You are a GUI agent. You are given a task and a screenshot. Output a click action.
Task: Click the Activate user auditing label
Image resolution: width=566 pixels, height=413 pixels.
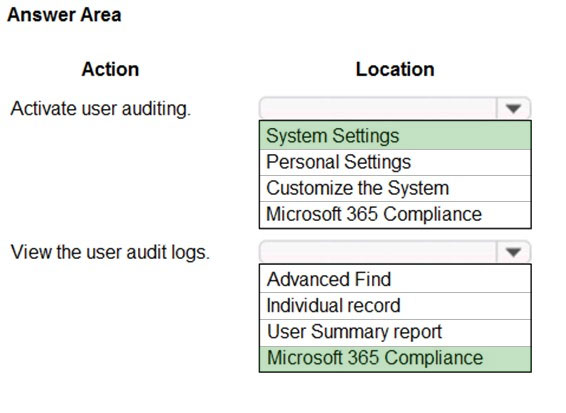tap(101, 108)
